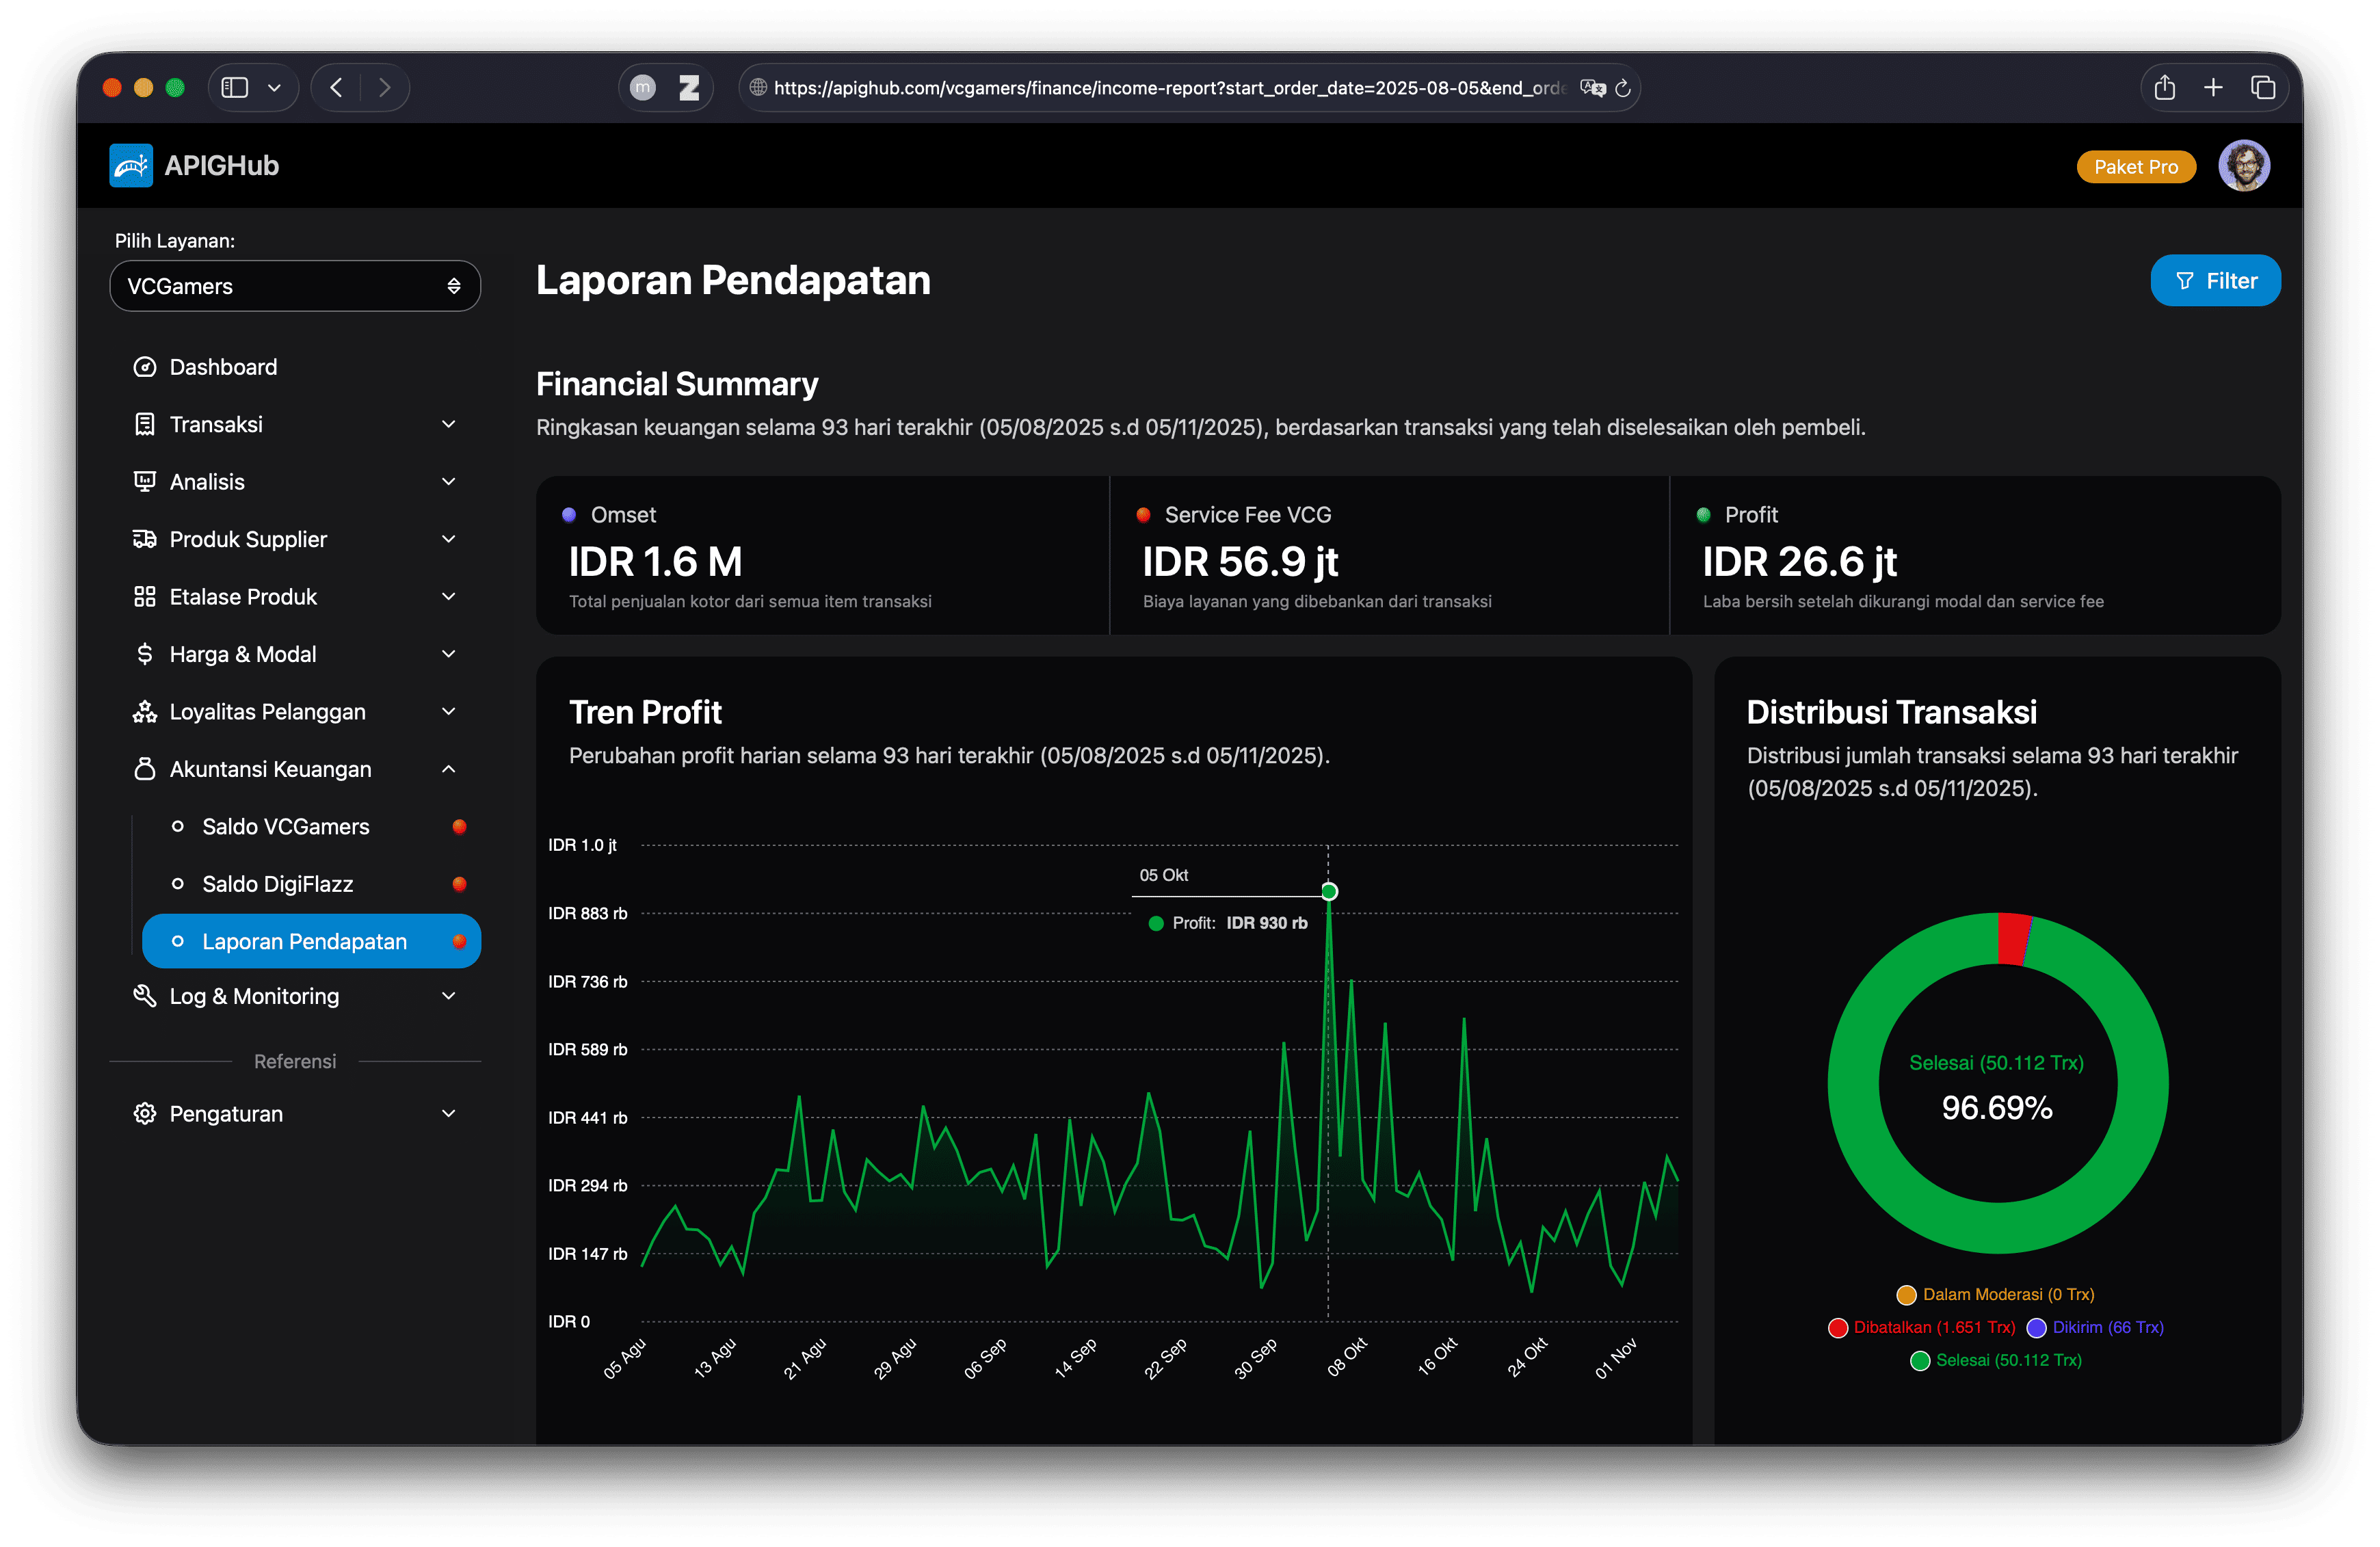Click the Harga & Modal dollar icon

pyautogui.click(x=145, y=653)
